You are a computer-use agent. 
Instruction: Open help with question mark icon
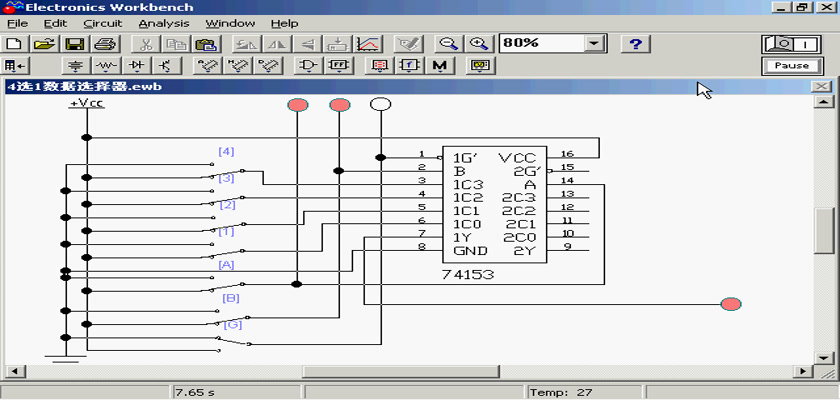635,44
